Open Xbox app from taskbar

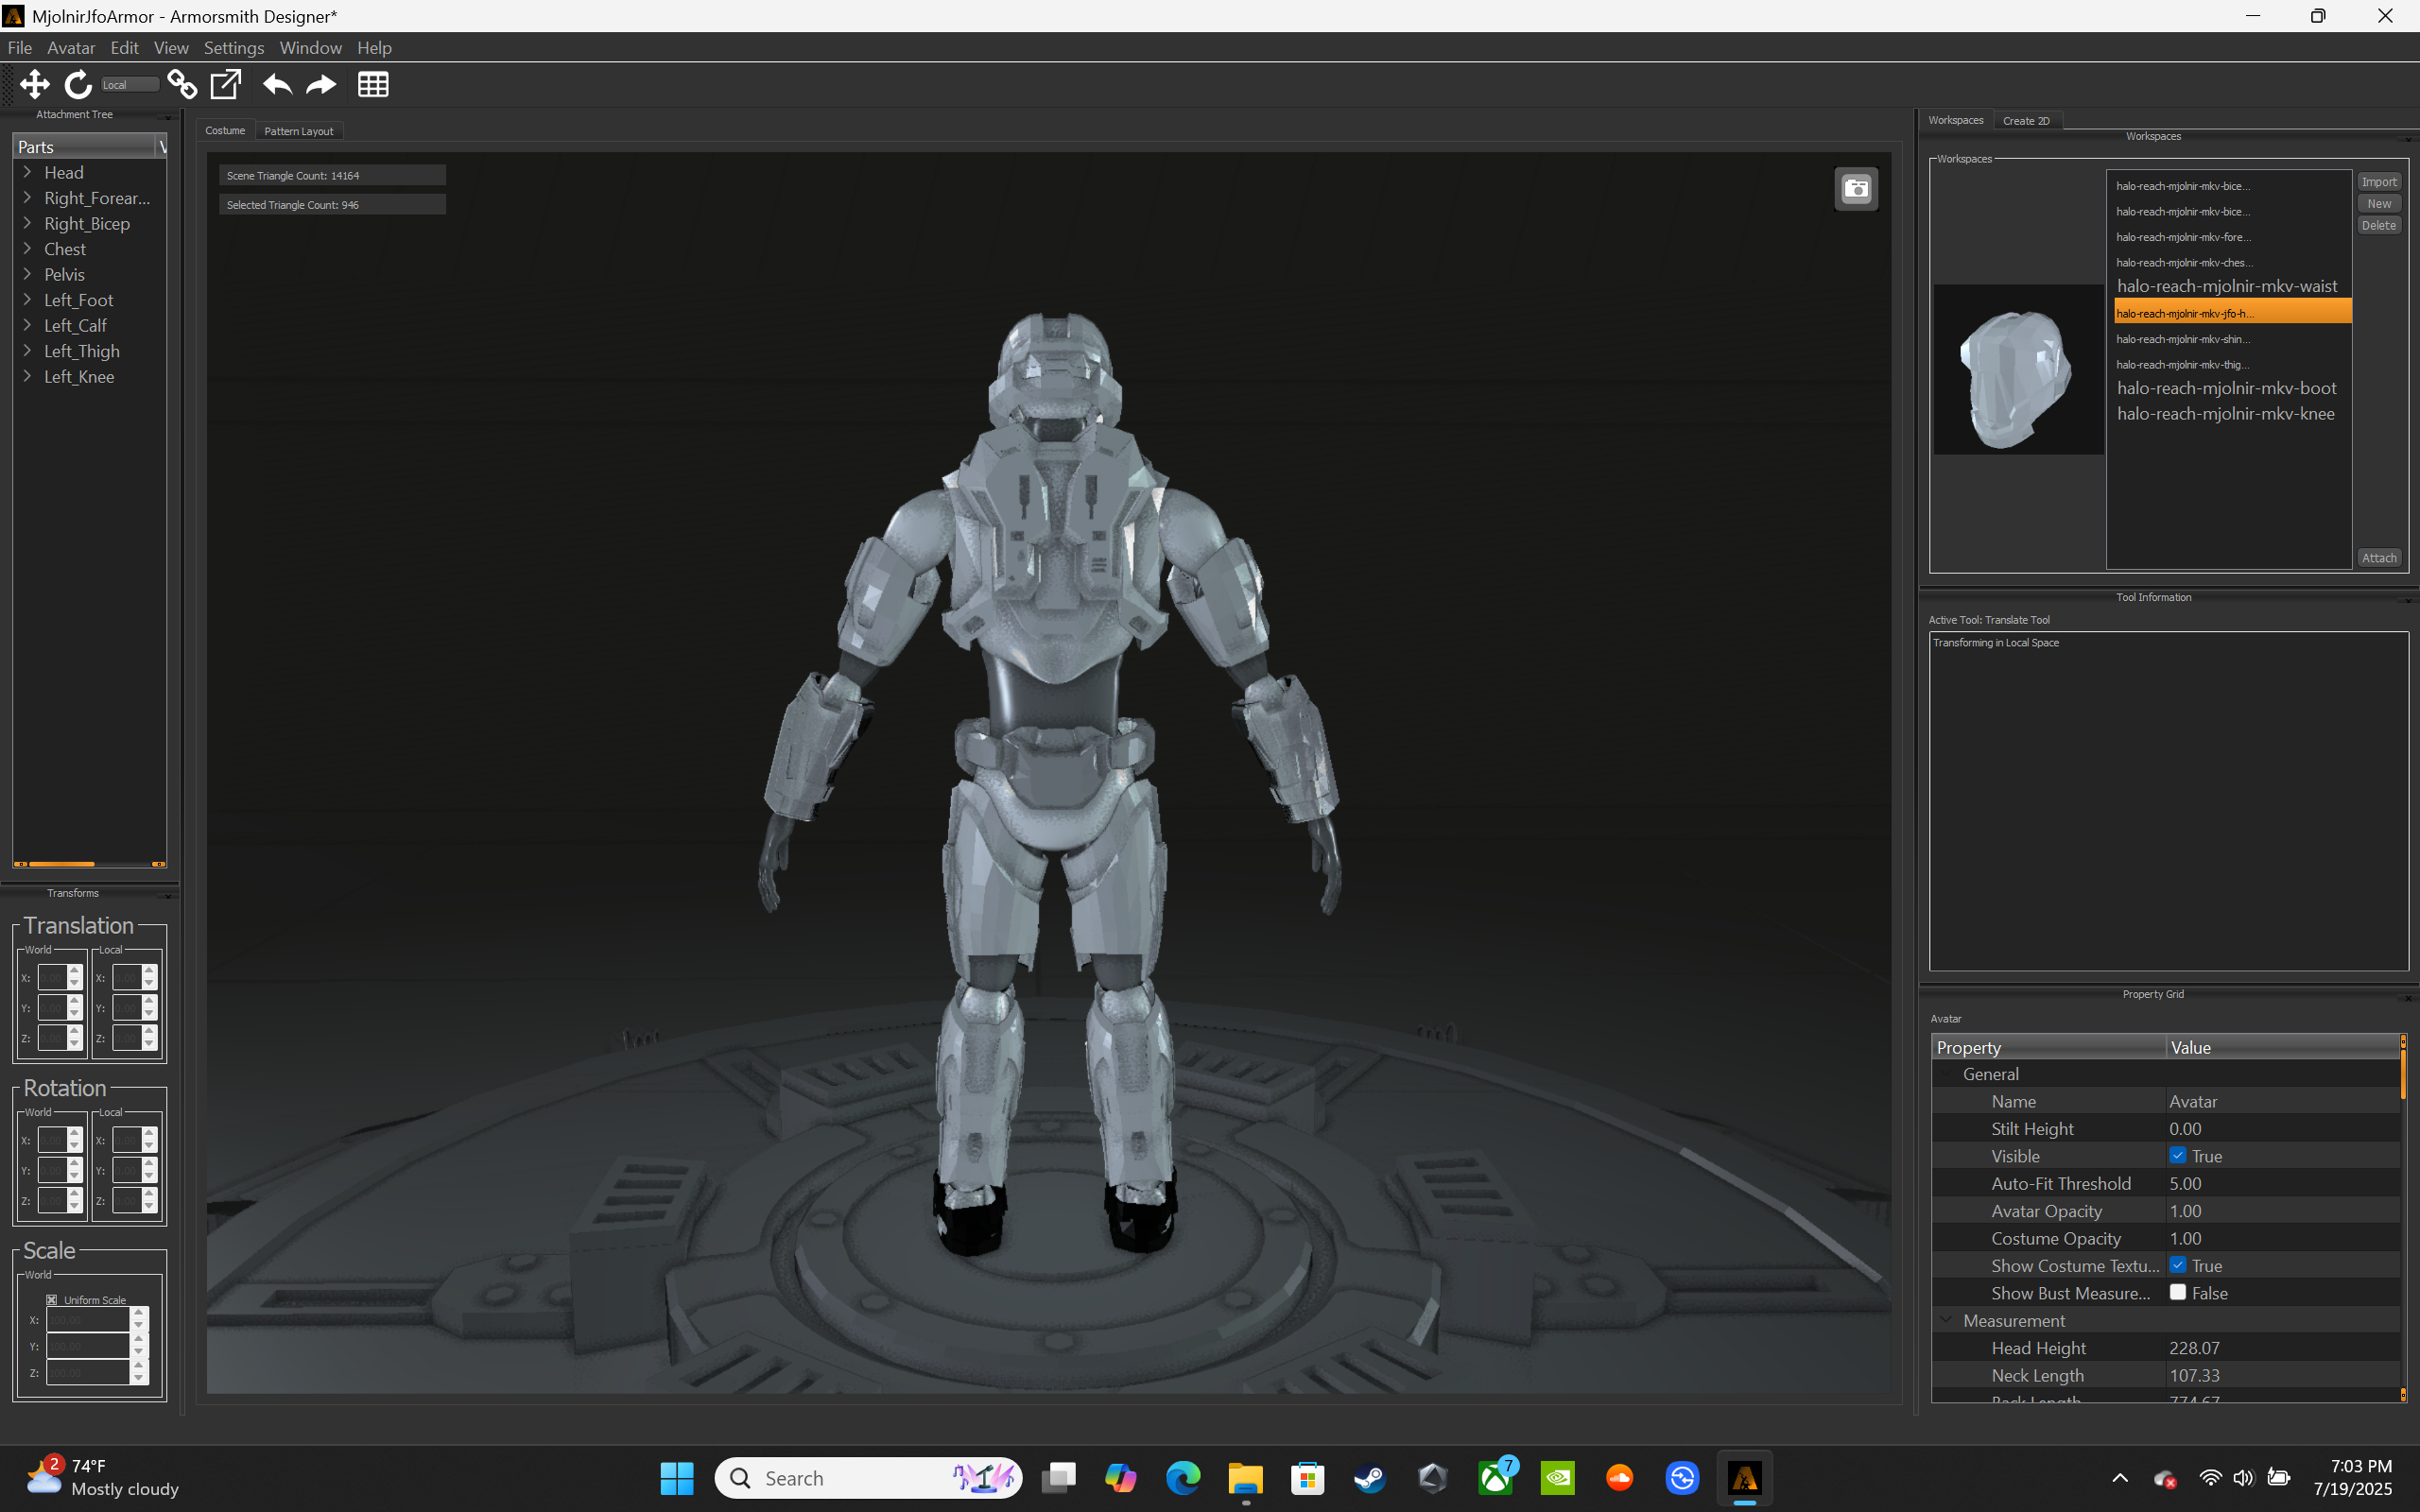(1496, 1478)
